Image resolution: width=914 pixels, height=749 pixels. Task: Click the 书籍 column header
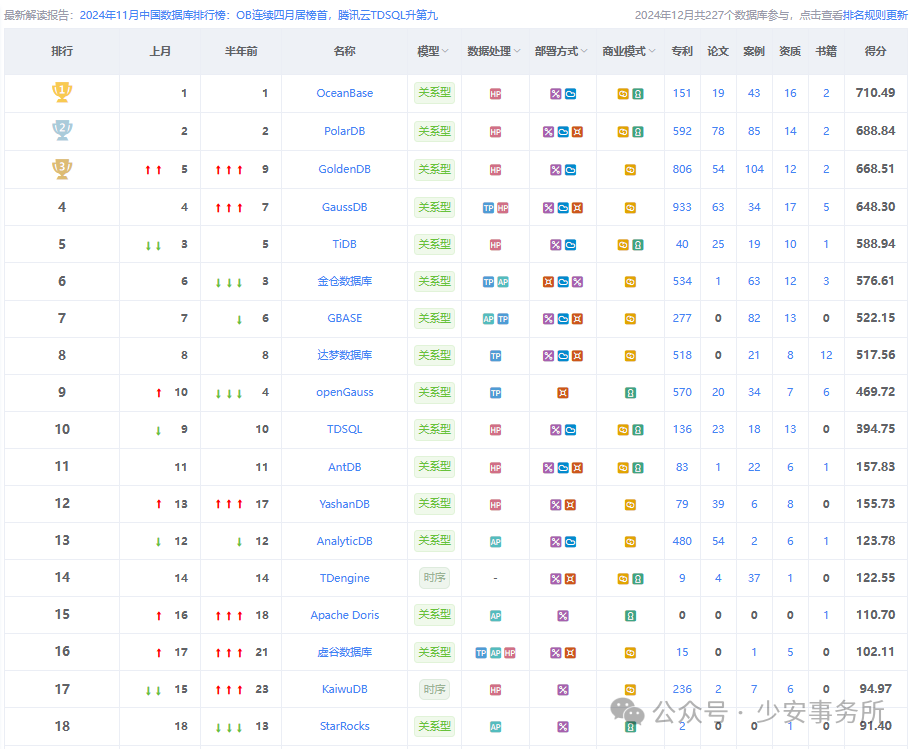(x=826, y=51)
